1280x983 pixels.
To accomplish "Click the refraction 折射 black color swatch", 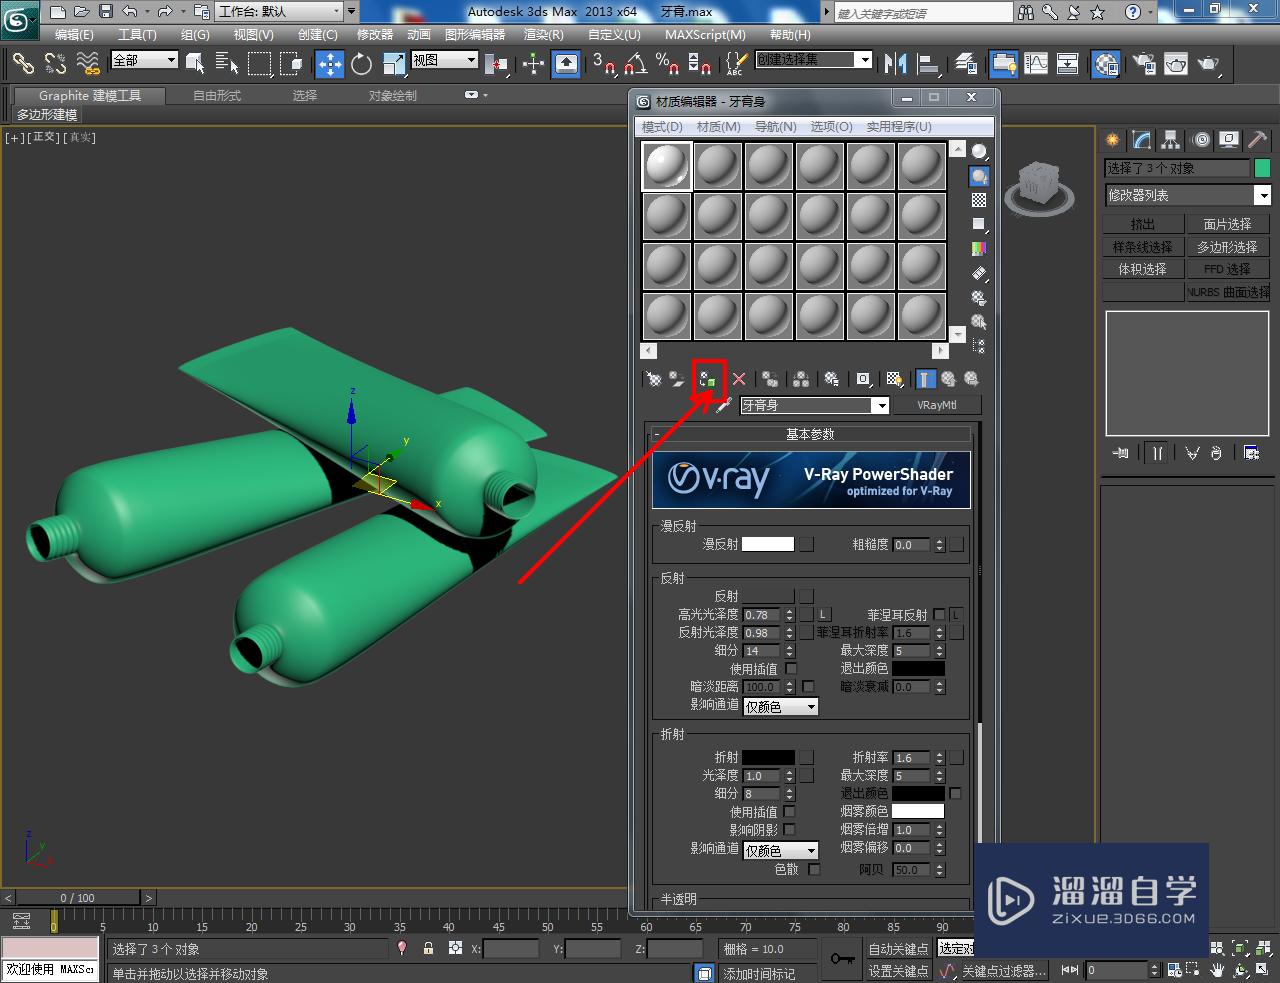I will pyautogui.click(x=768, y=757).
